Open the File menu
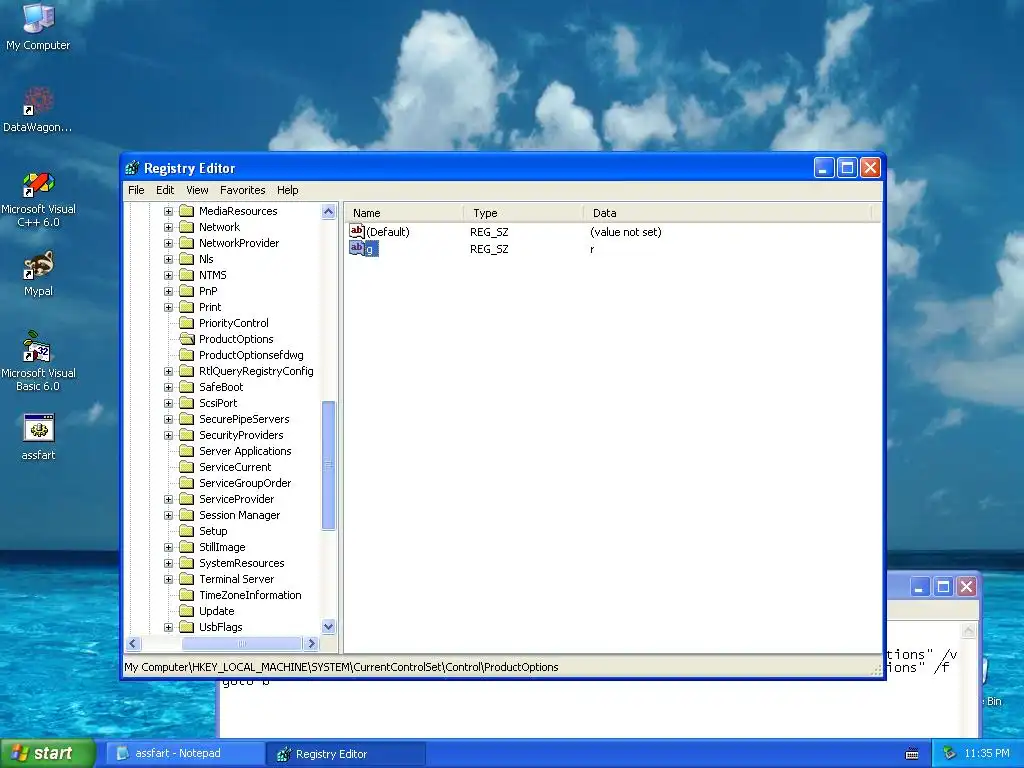This screenshot has width=1024, height=768. (136, 190)
